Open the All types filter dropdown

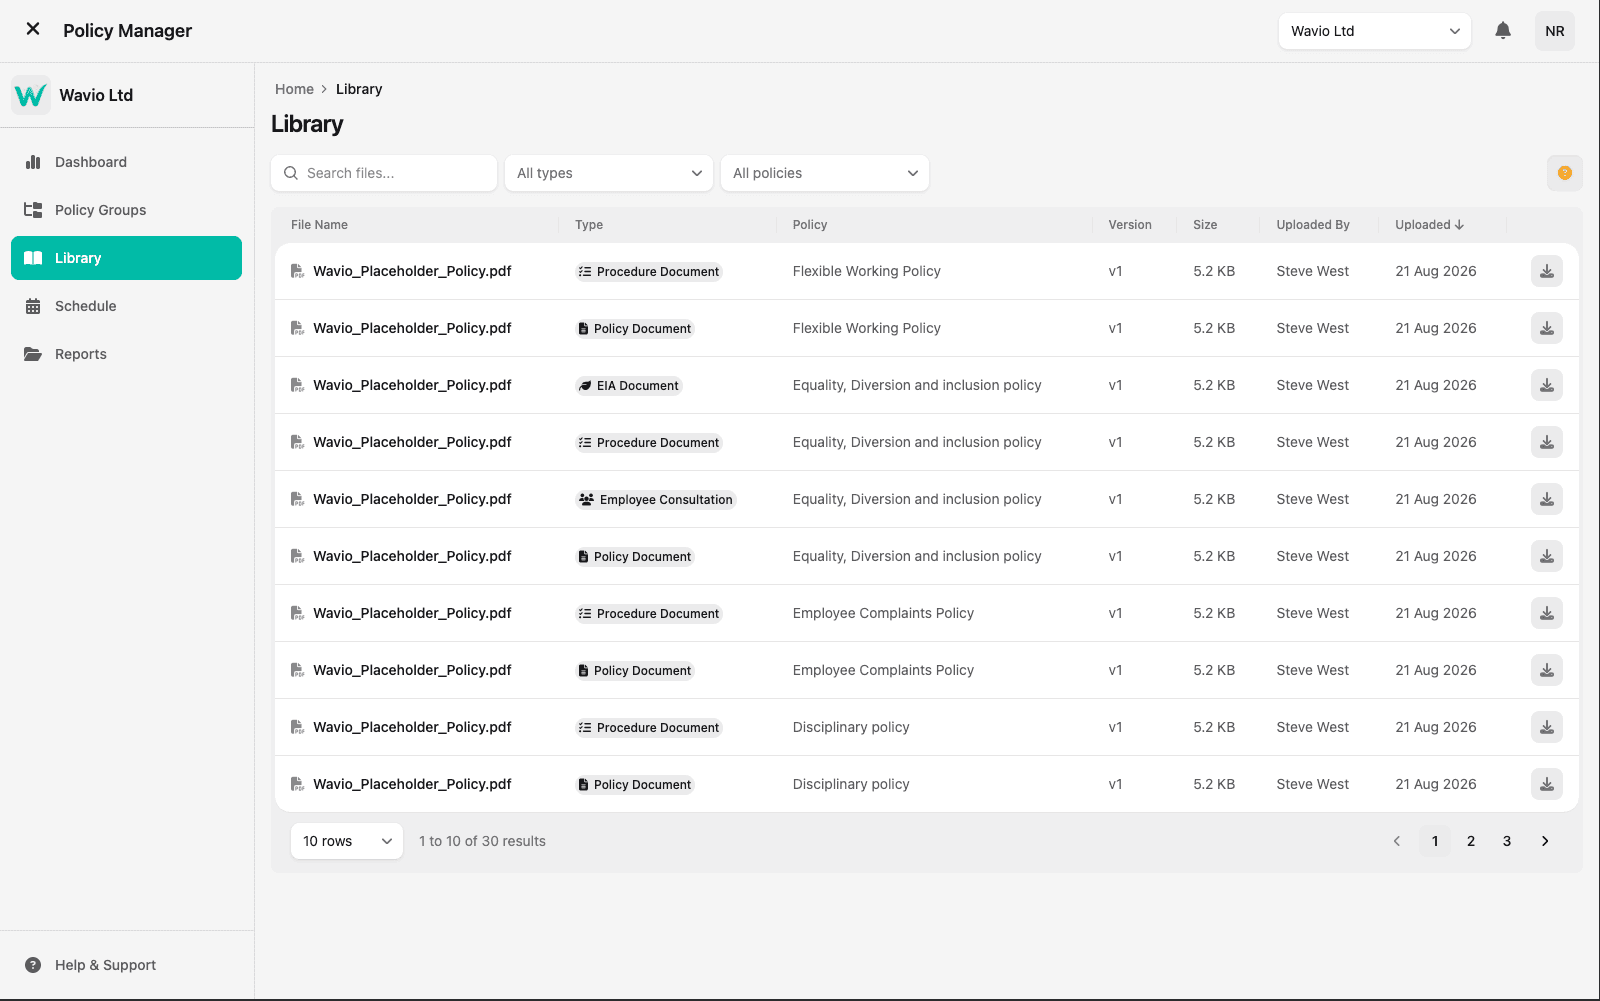609,173
